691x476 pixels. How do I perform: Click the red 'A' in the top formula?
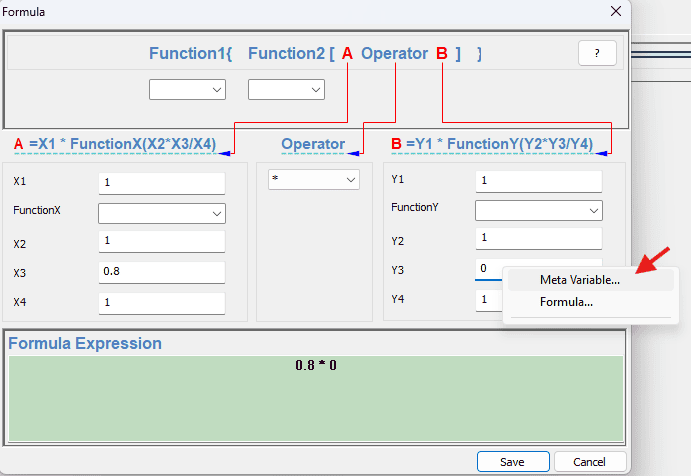[x=347, y=53]
